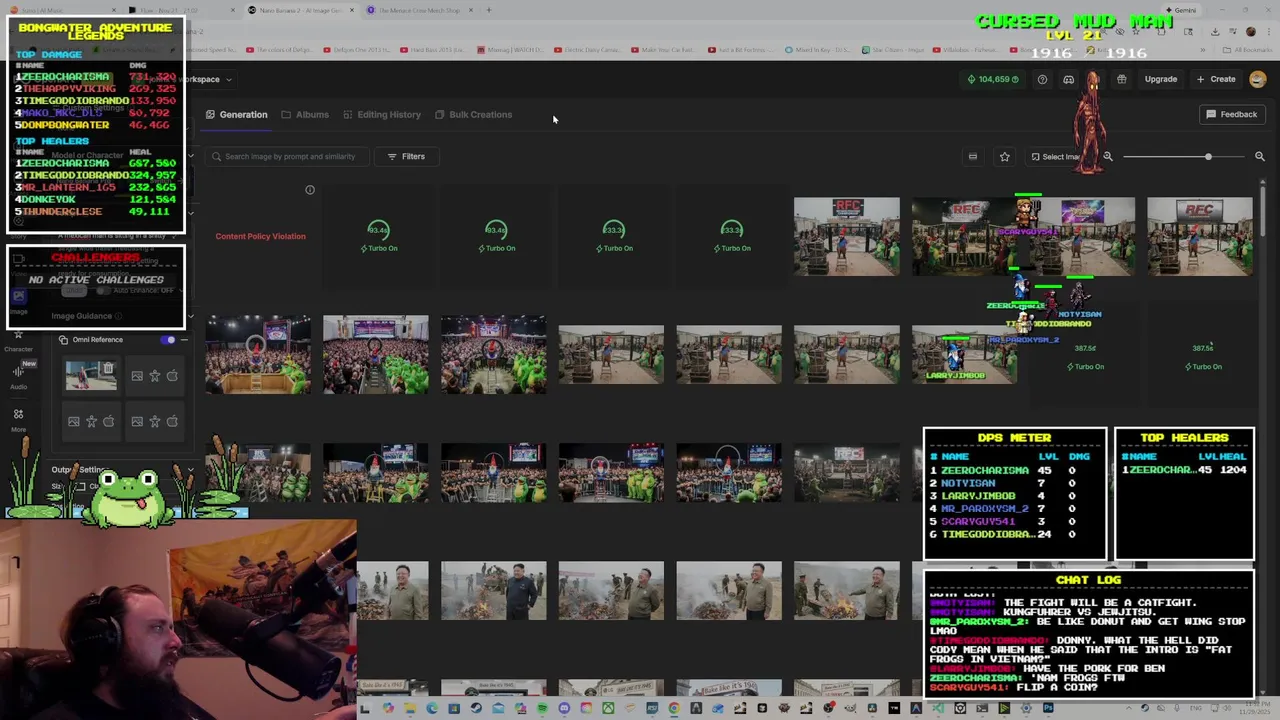Open the Discord icon
The height and width of the screenshot is (720, 1280).
pyautogui.click(x=1068, y=79)
